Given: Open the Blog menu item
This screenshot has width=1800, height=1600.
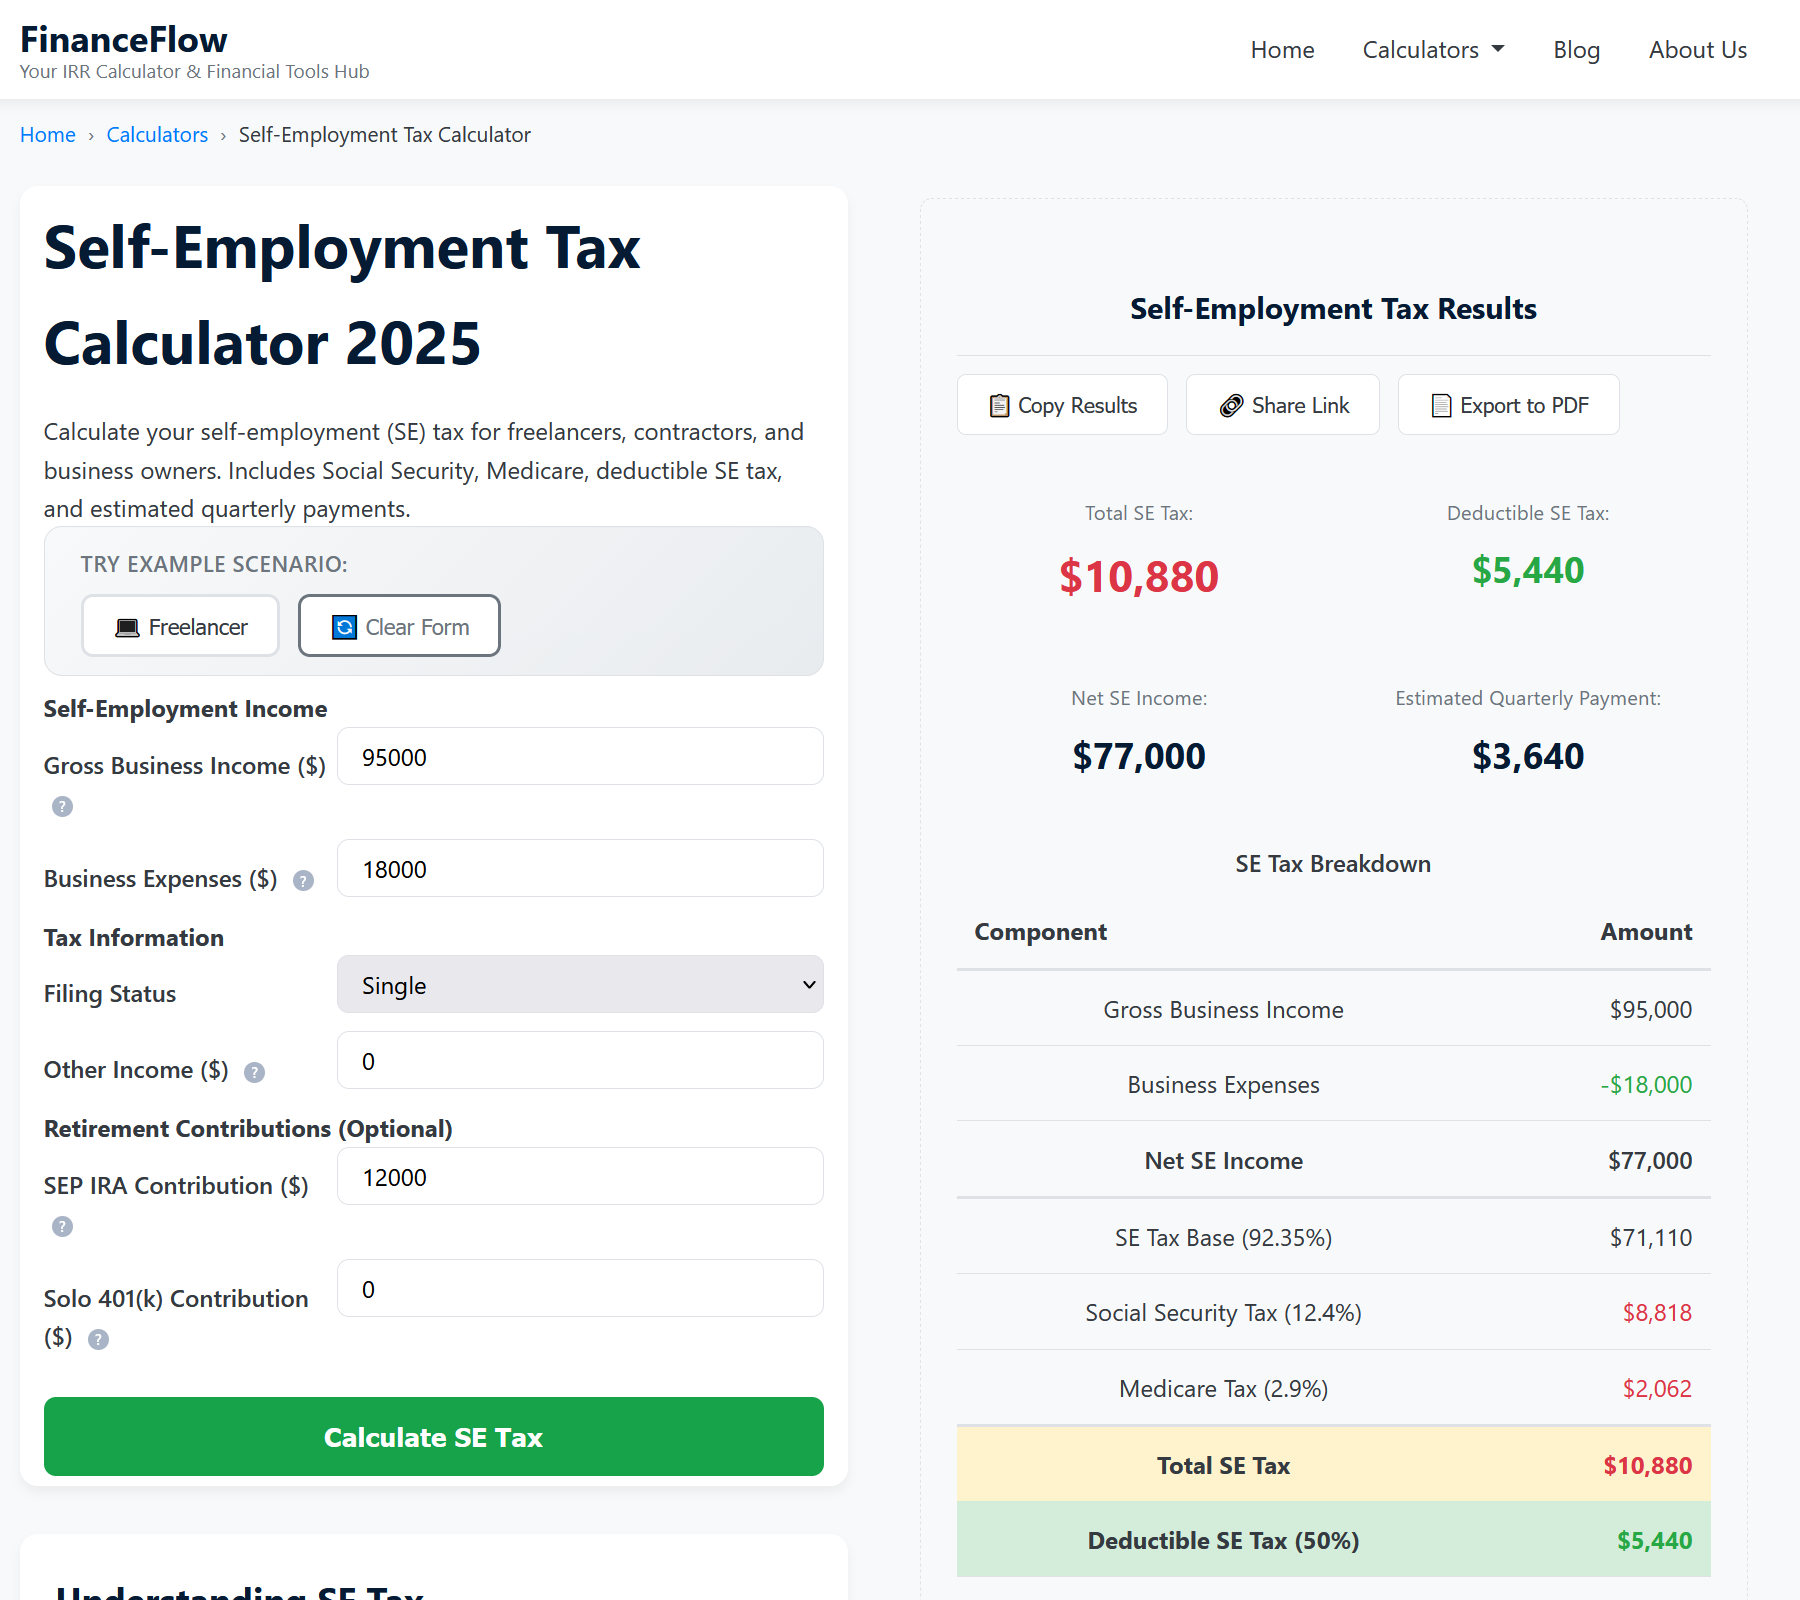Looking at the screenshot, I should [x=1576, y=49].
